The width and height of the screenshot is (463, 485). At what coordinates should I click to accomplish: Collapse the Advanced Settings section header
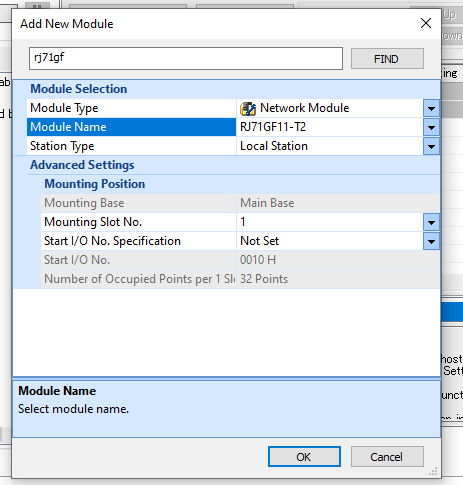pyautogui.click(x=82, y=165)
